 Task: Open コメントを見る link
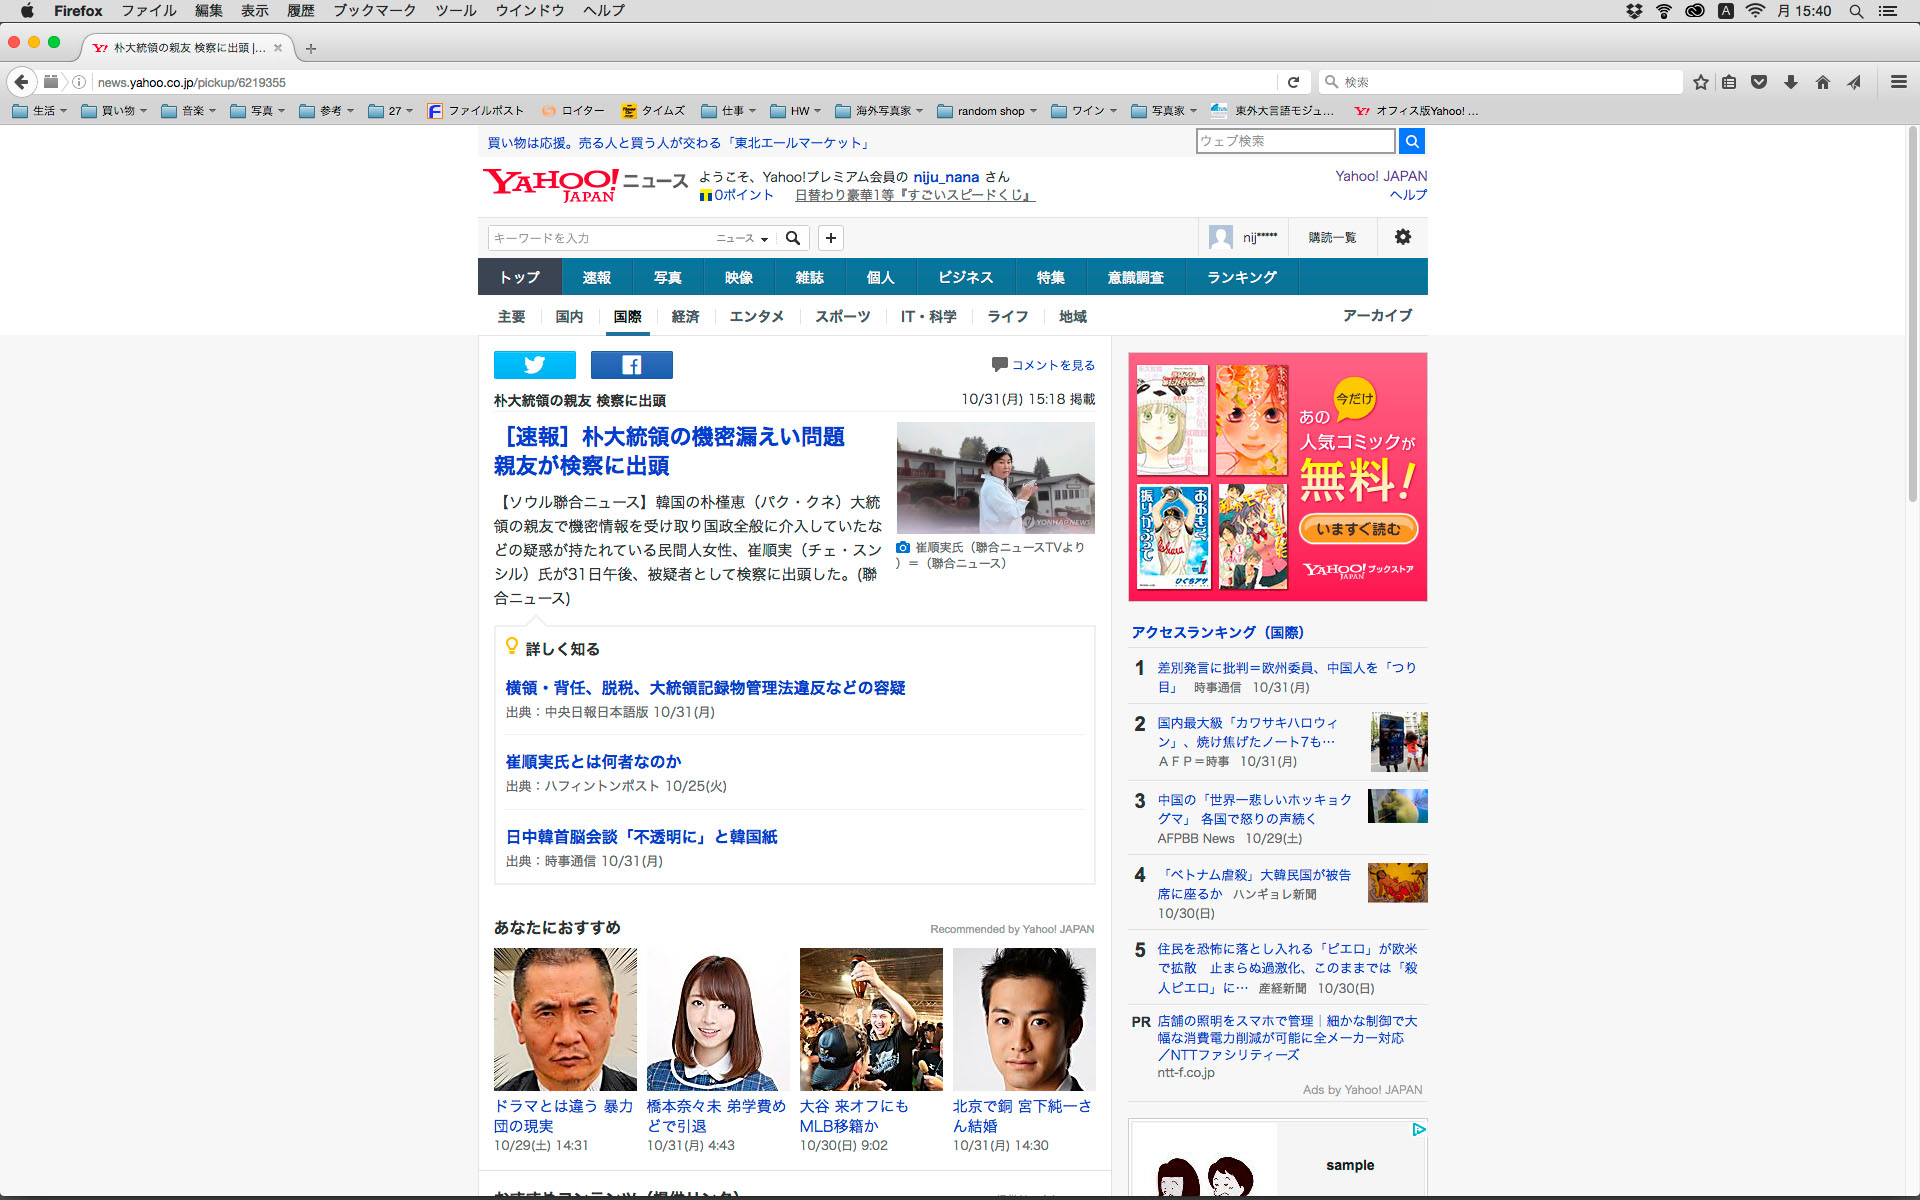coord(1052,365)
